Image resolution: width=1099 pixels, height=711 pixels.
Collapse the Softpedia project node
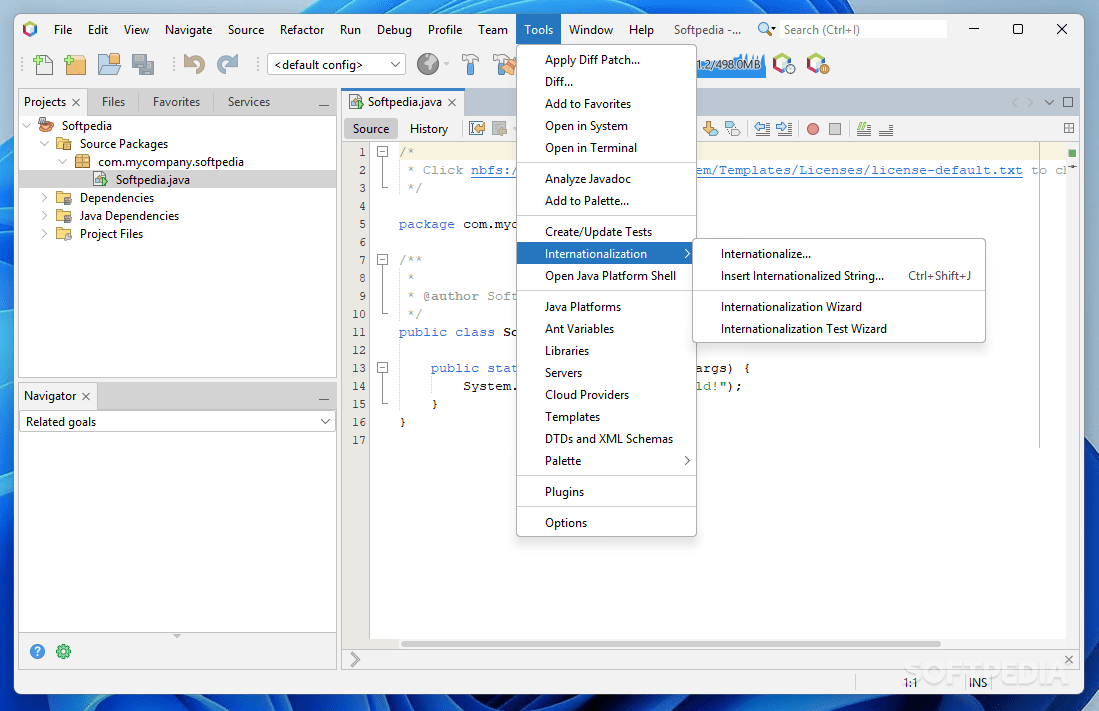(x=27, y=126)
